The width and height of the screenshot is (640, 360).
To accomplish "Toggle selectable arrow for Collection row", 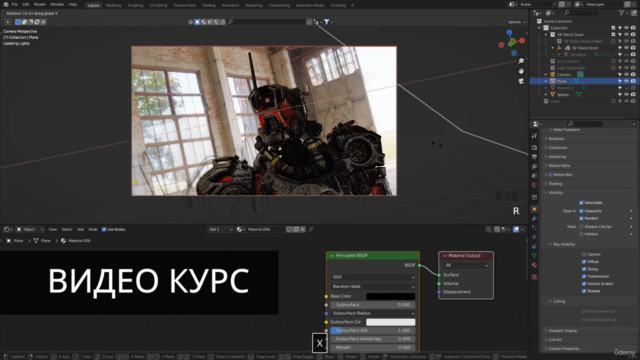I will (620, 28).
